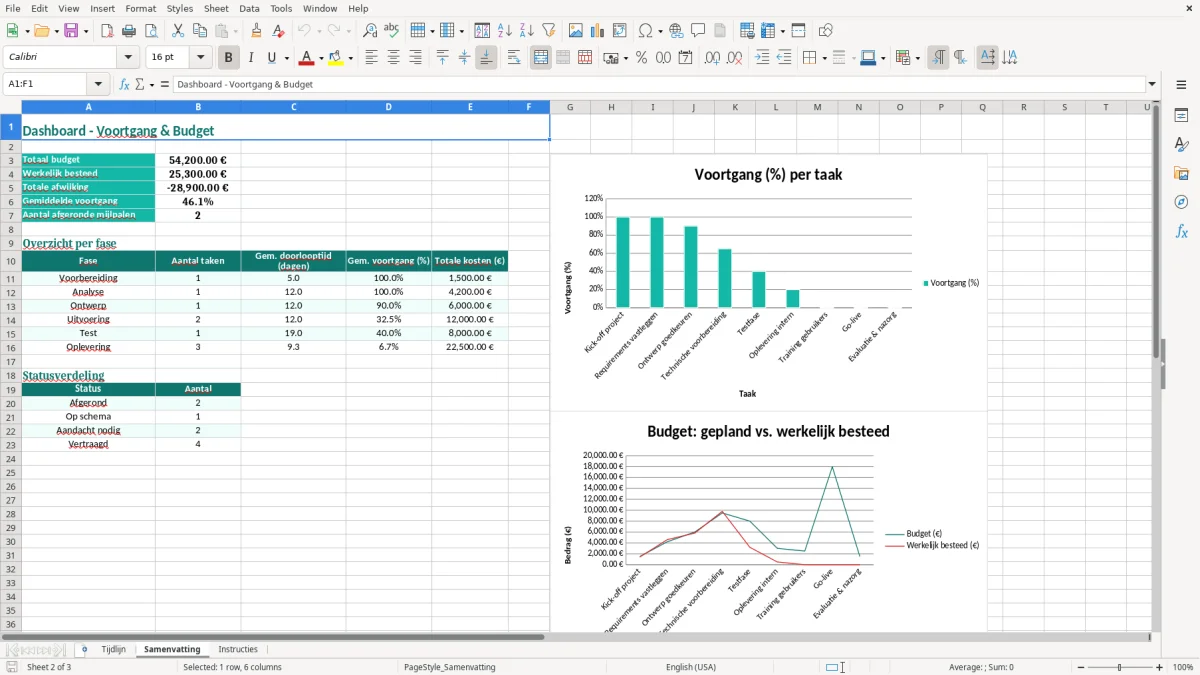Image resolution: width=1200 pixels, height=675 pixels.
Task: Open the sidebar Navigator deck
Action: pyautogui.click(x=1181, y=203)
